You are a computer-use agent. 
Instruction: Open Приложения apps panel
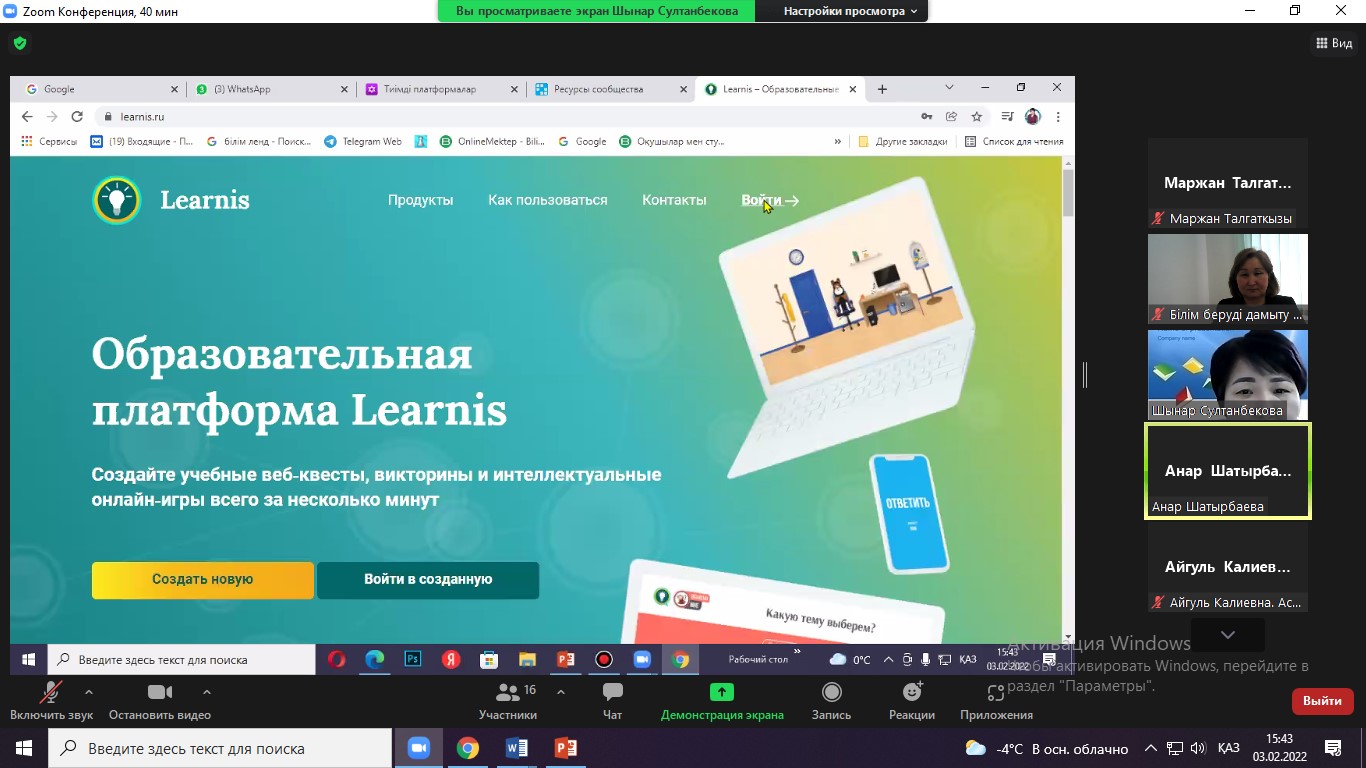coord(996,701)
